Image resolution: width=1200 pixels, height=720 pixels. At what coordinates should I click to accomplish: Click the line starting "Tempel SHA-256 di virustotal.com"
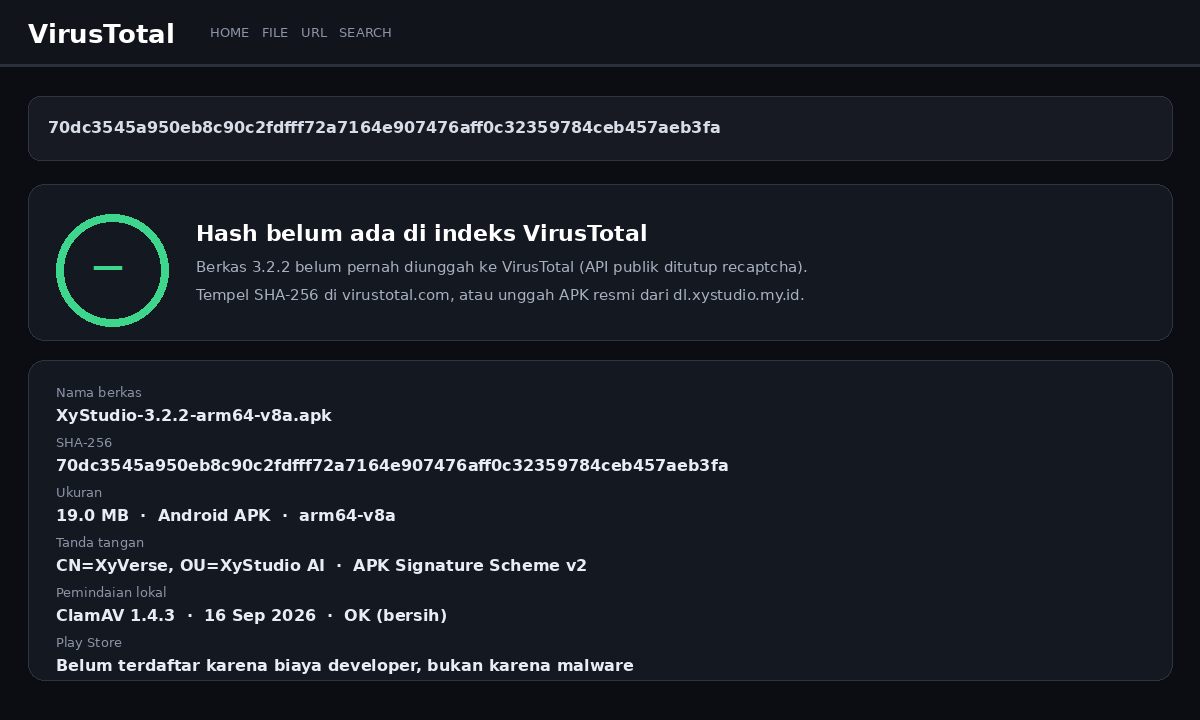click(x=500, y=296)
